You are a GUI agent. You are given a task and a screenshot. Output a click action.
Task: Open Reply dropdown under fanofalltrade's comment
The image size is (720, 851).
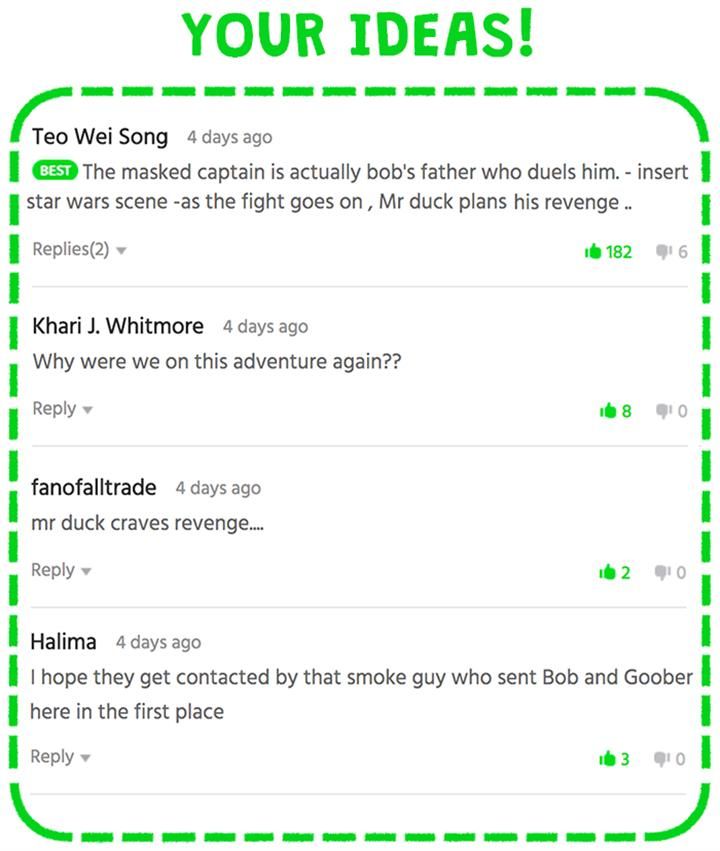(61, 570)
